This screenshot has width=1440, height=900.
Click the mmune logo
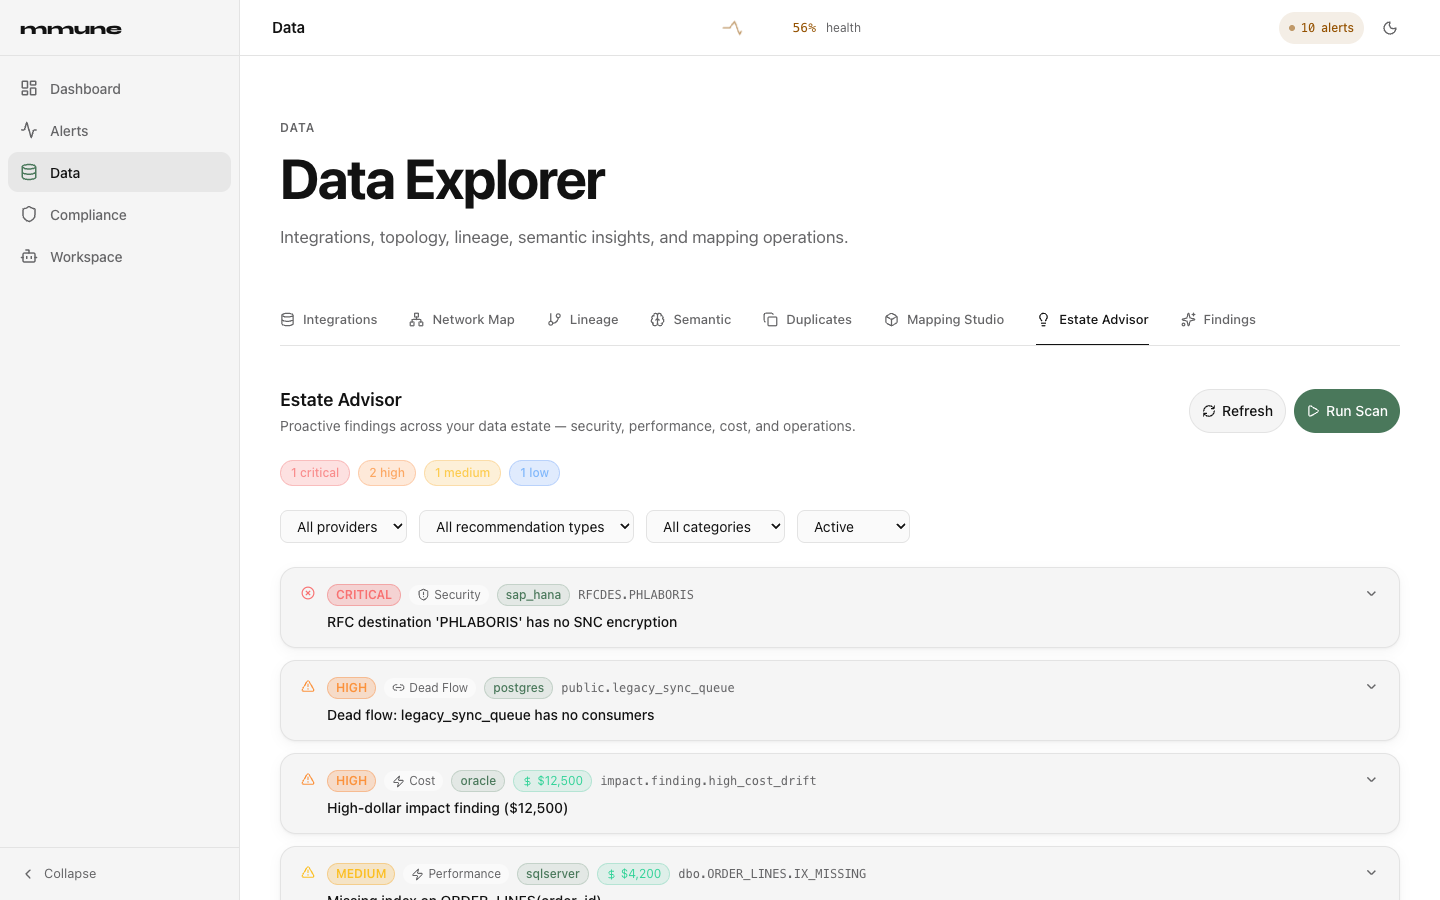(71, 29)
